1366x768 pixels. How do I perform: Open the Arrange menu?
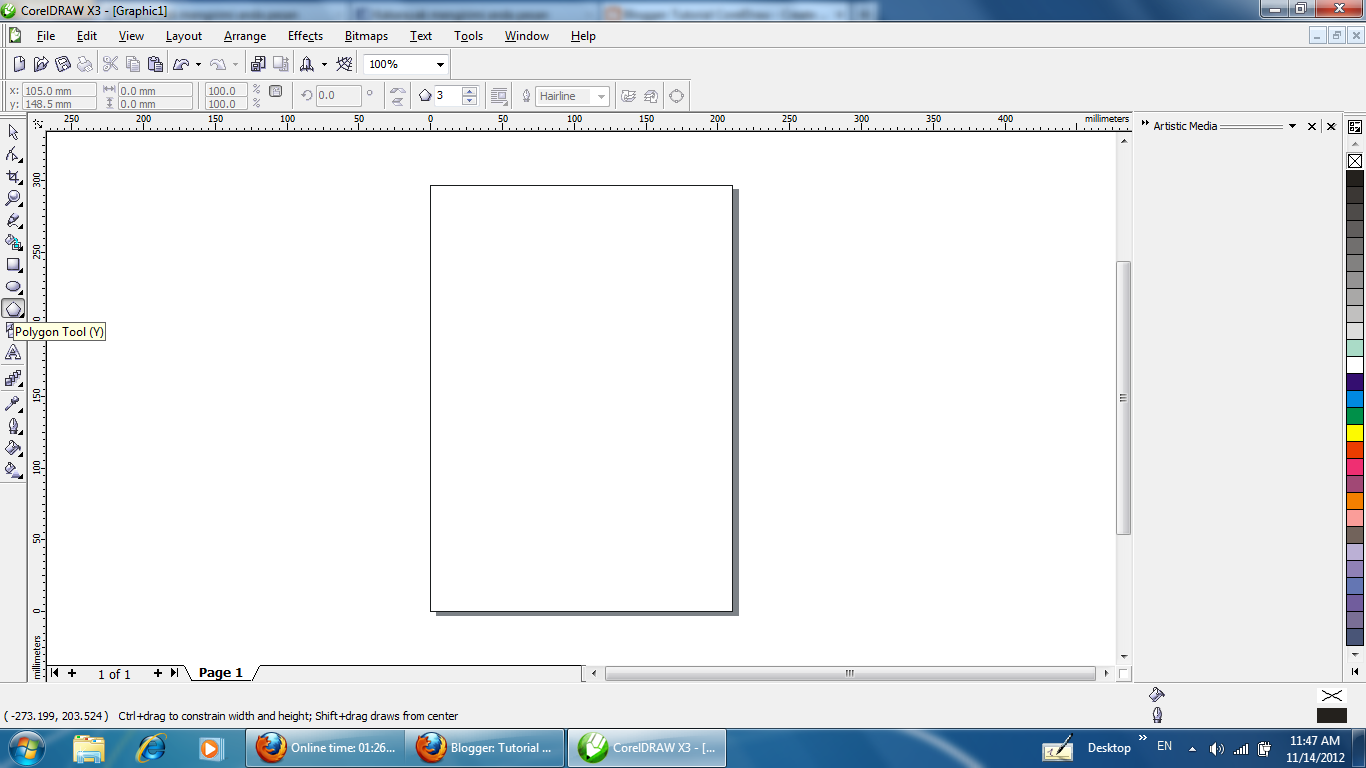coord(245,36)
